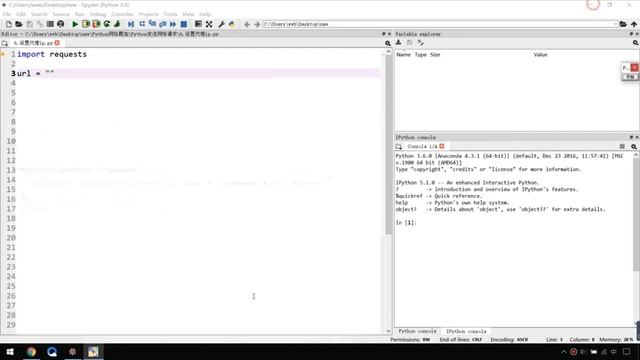Open the Debug menu

tap(98, 14)
